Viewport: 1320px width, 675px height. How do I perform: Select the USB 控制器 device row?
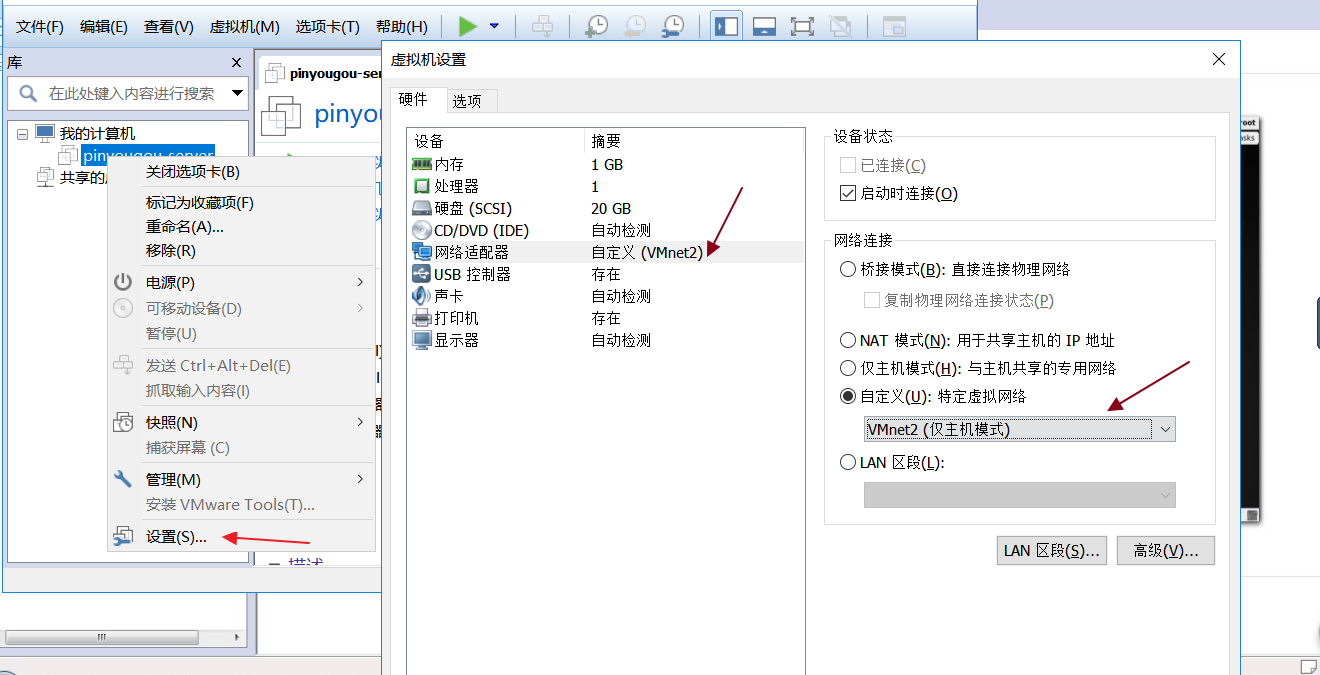pyautogui.click(x=606, y=274)
